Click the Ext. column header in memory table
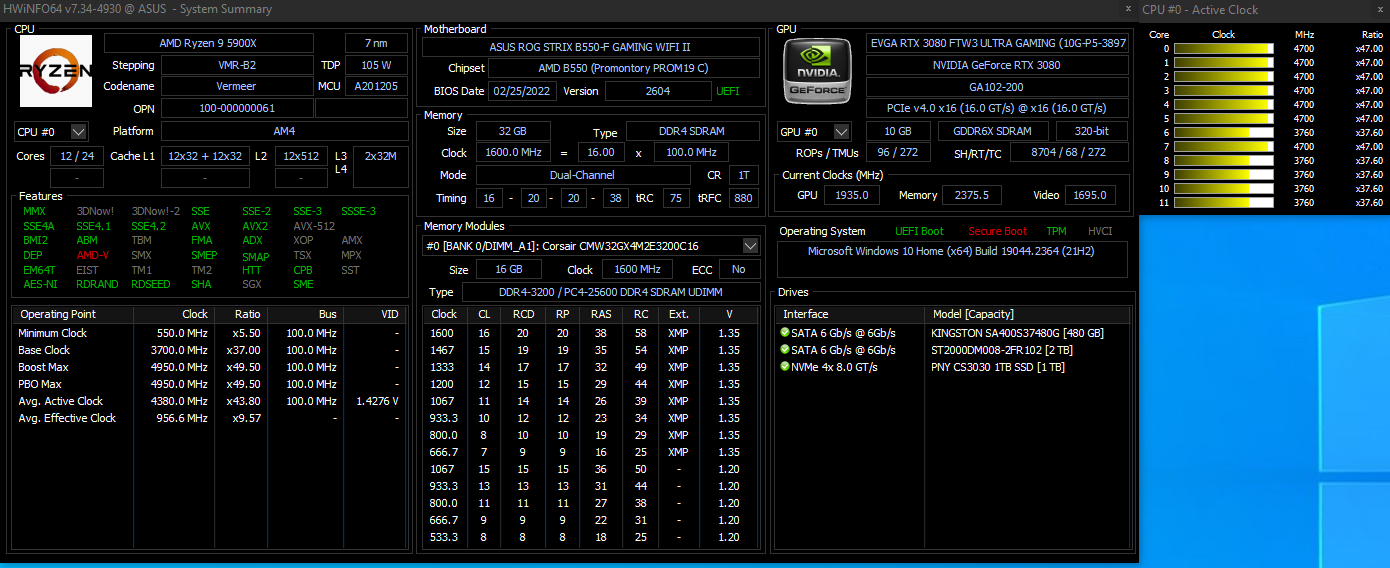The width and height of the screenshot is (1390, 568). point(678,314)
